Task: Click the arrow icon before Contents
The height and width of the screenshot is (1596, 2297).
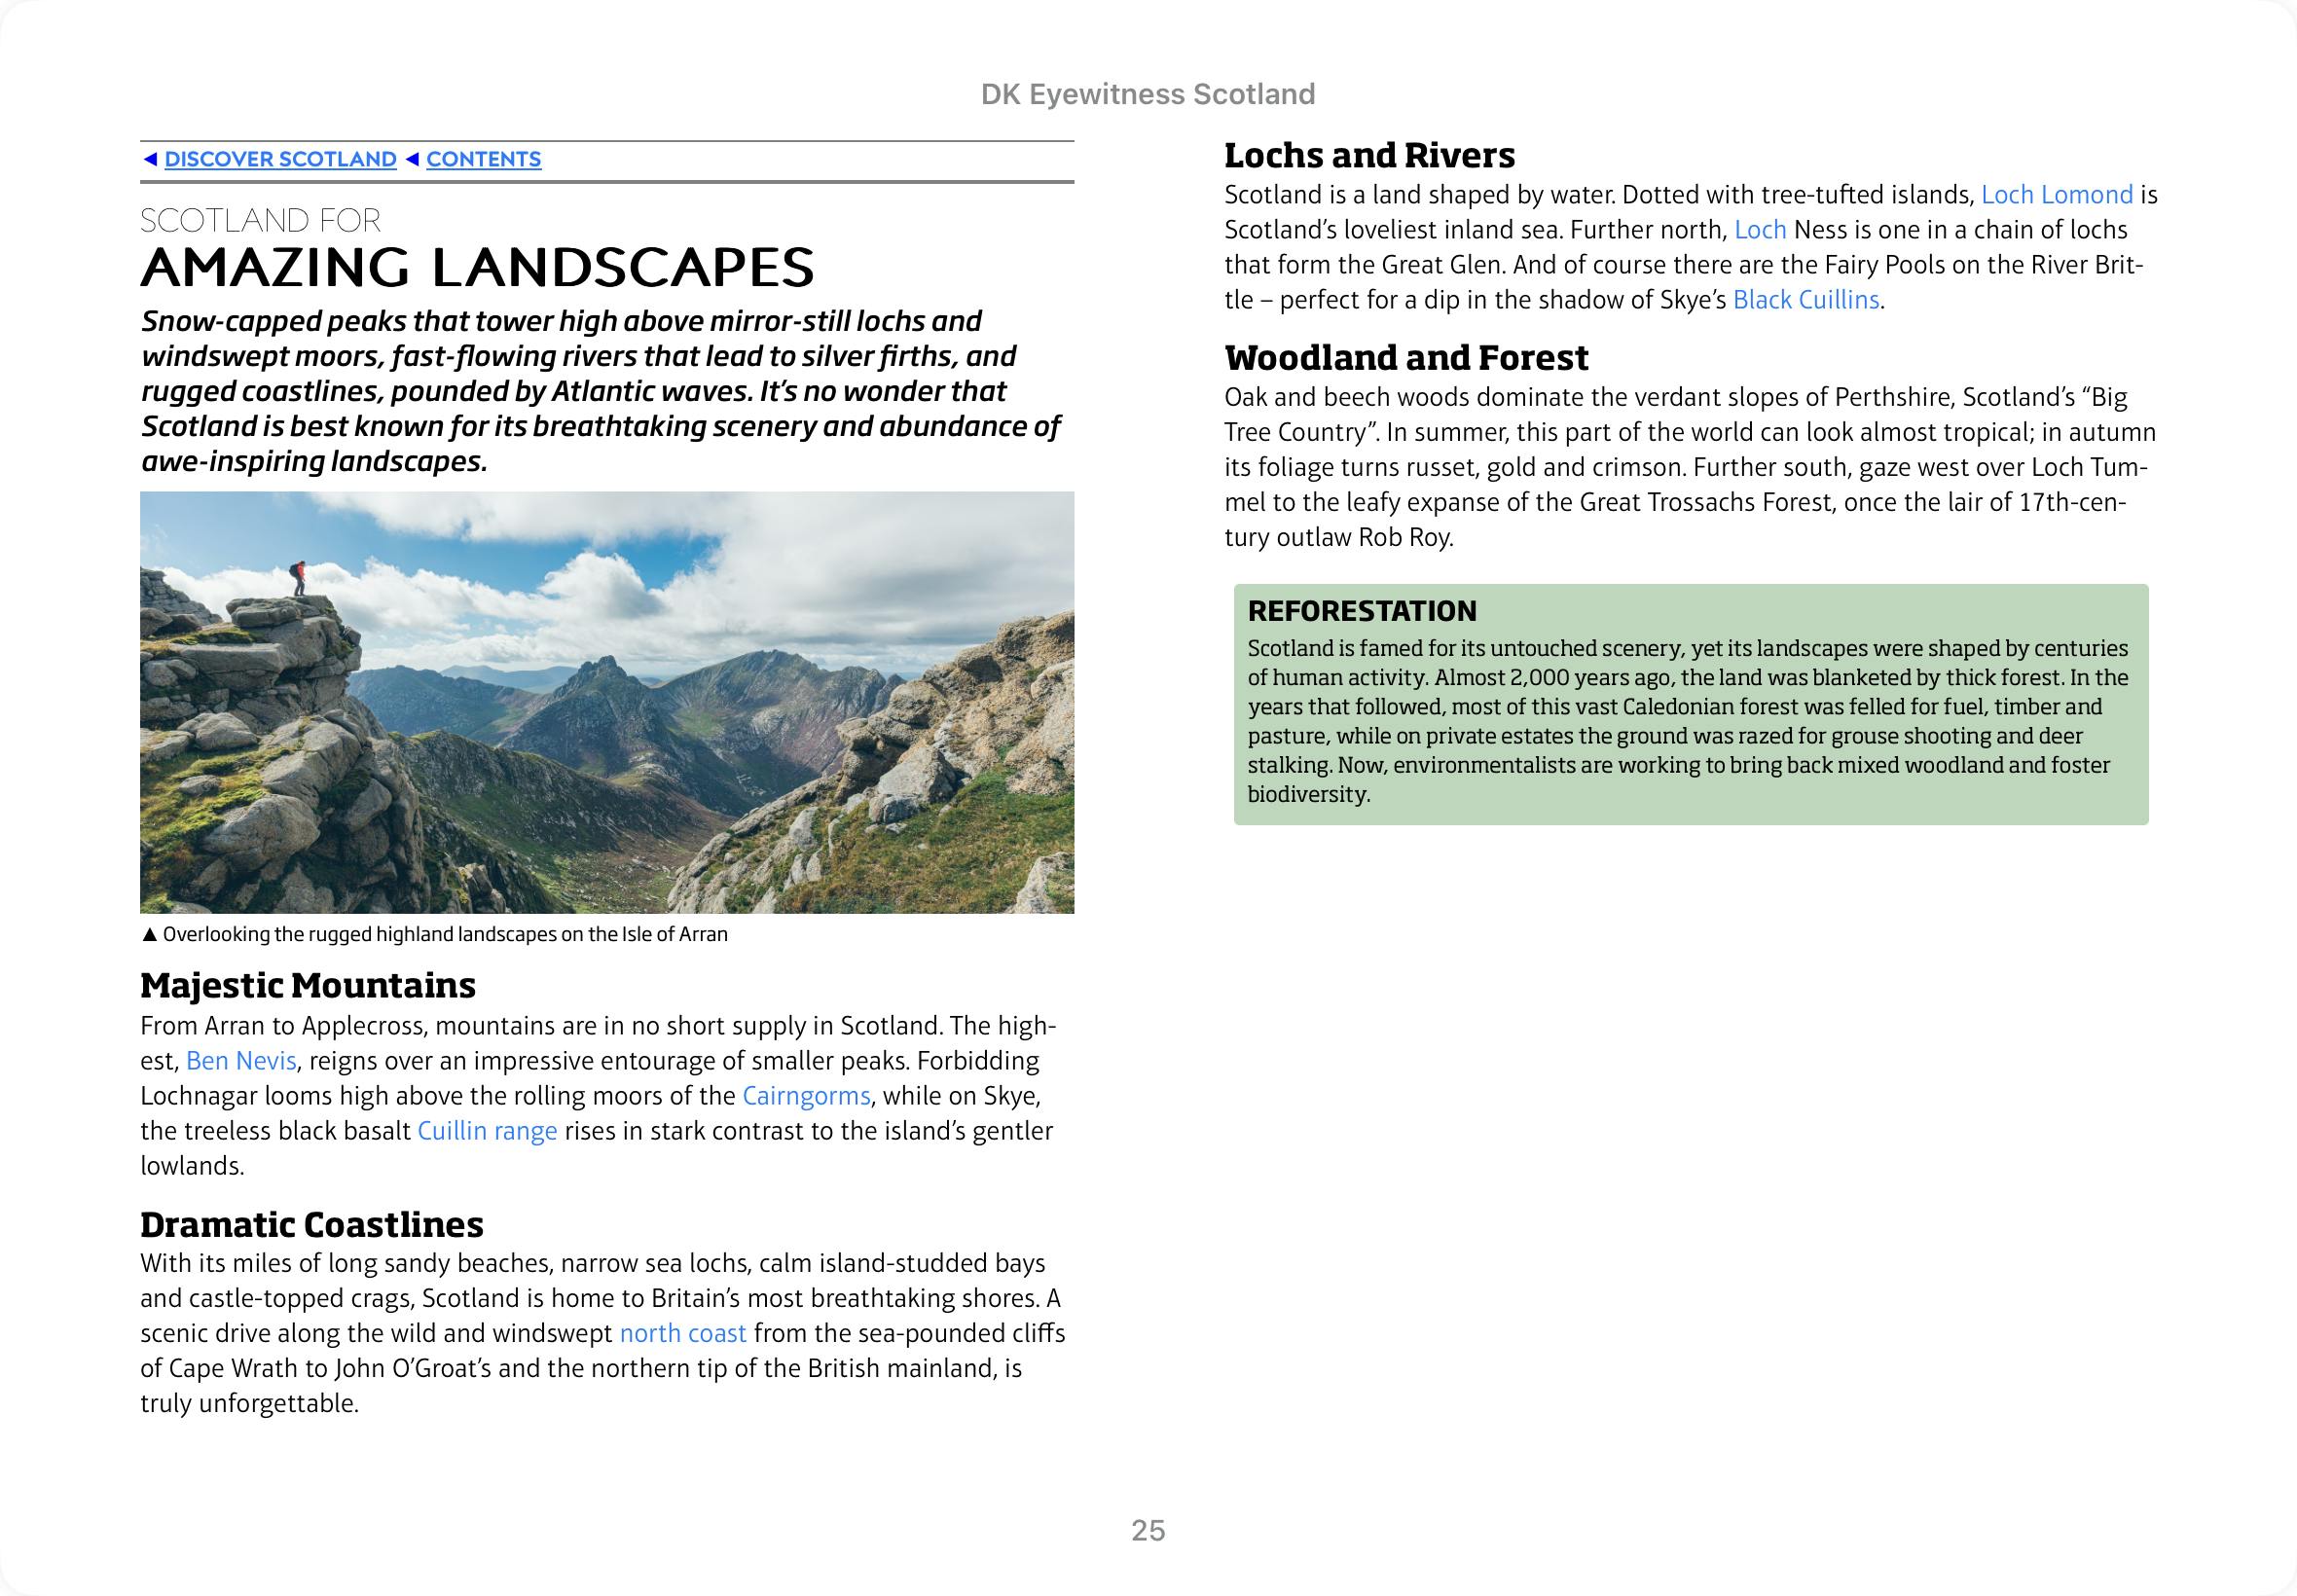Action: (412, 159)
